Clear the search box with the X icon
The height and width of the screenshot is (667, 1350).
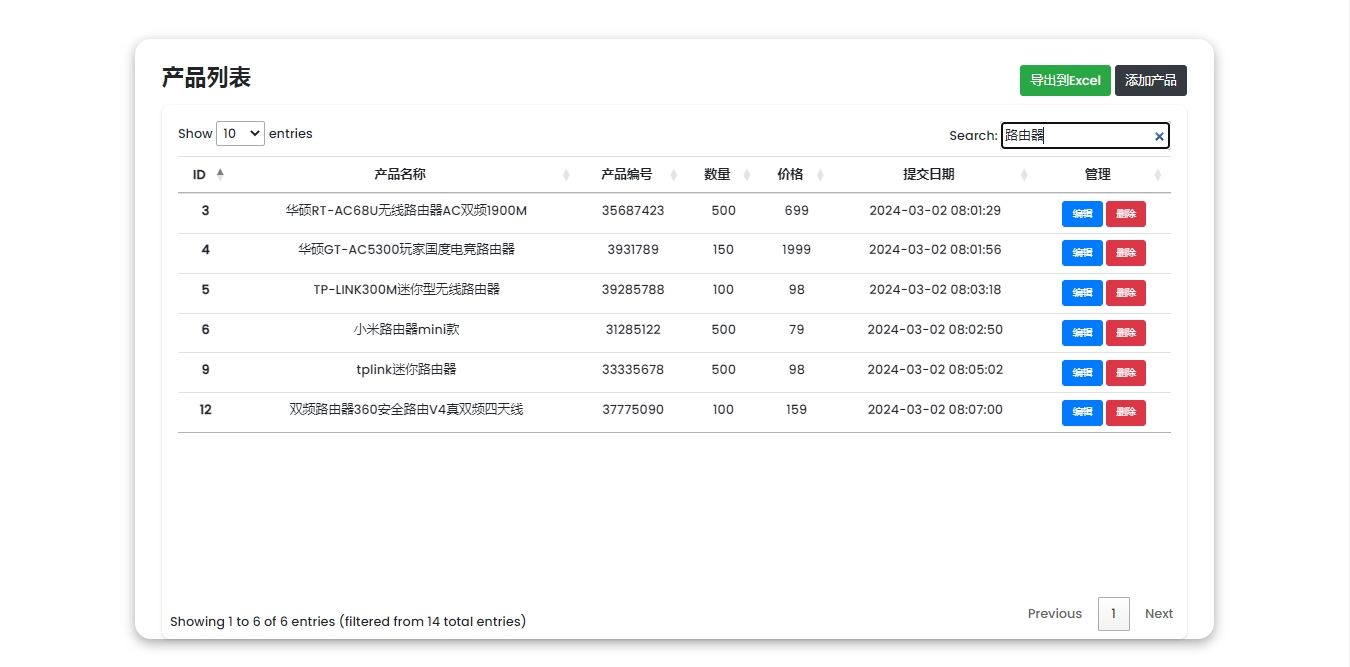tap(1159, 136)
